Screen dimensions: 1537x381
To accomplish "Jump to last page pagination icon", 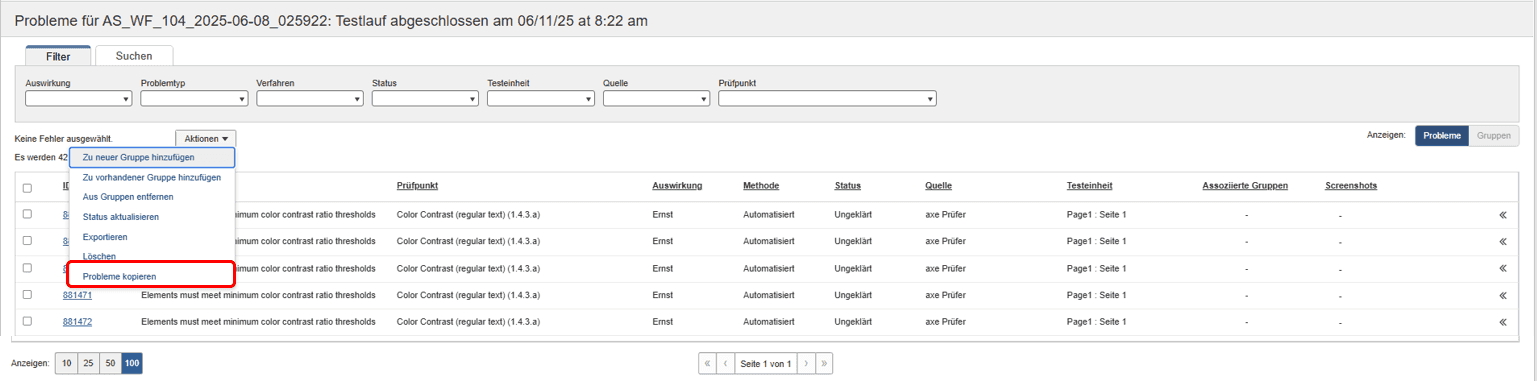I will click(x=824, y=364).
